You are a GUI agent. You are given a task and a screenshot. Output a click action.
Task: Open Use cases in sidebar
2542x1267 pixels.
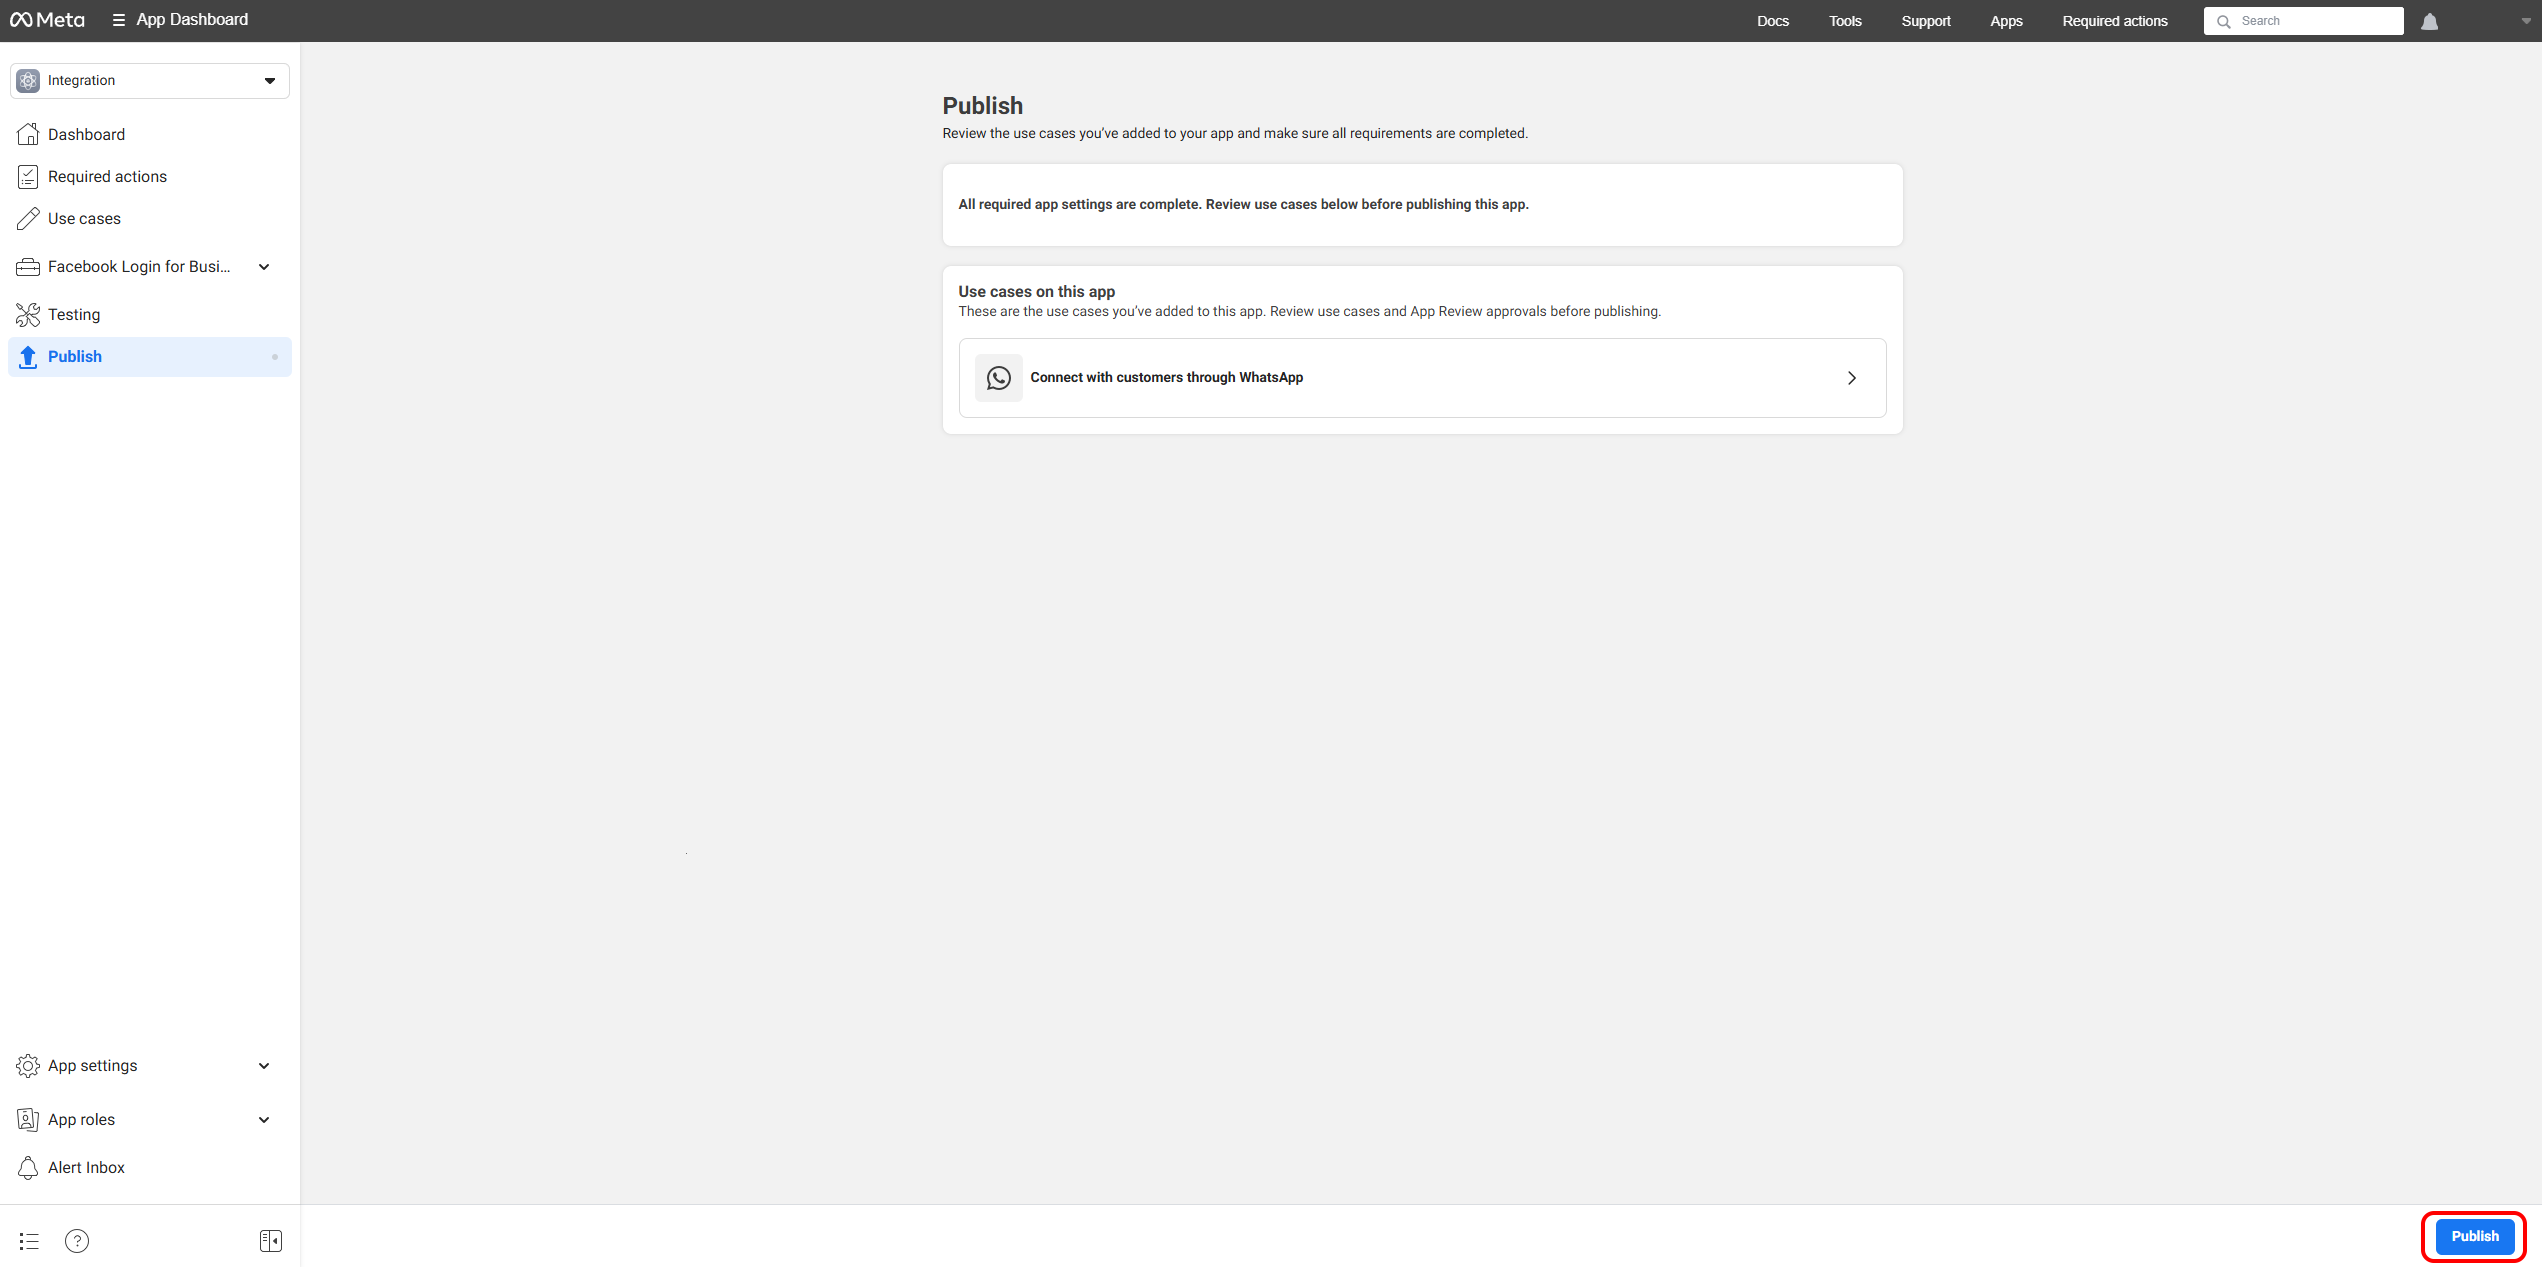click(x=150, y=219)
